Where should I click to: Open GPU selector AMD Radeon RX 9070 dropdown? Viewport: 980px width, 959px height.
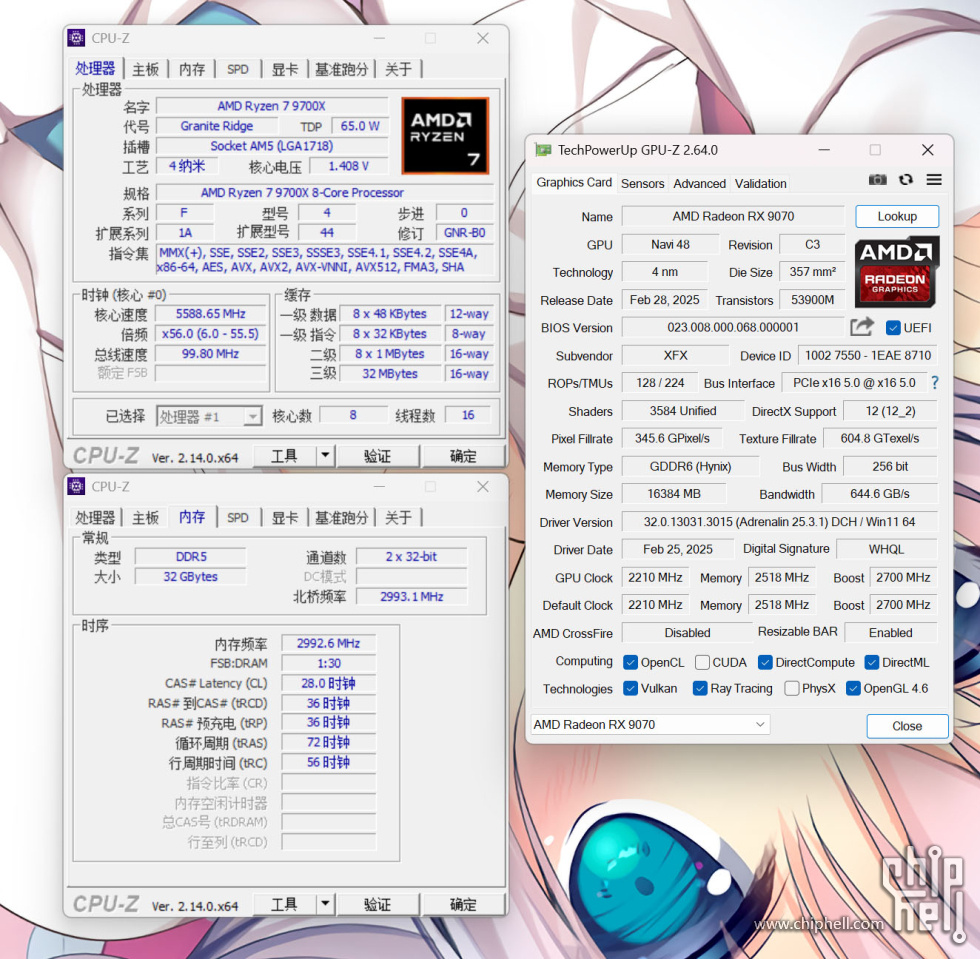tap(650, 725)
